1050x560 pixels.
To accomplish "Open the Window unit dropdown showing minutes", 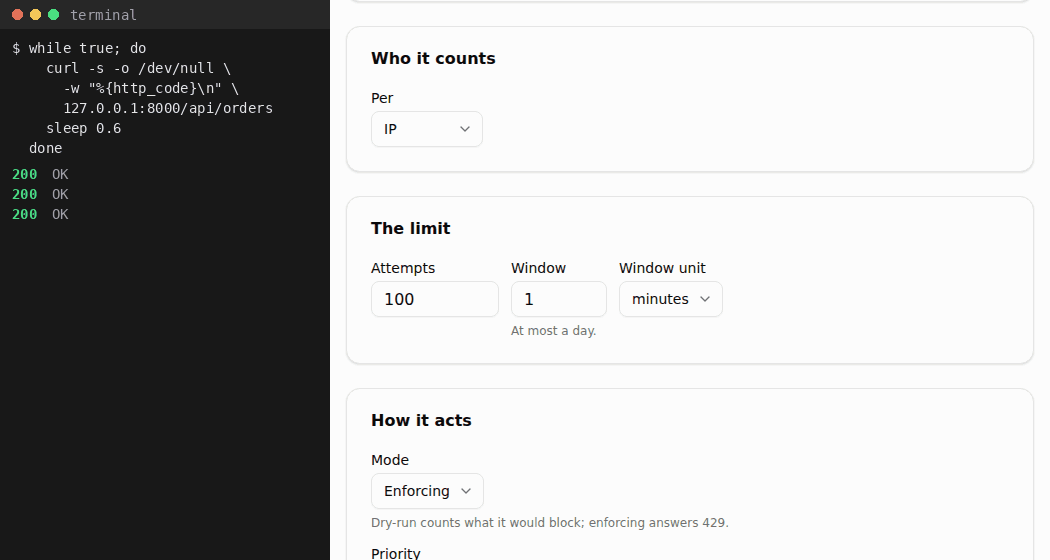I will 670,299.
